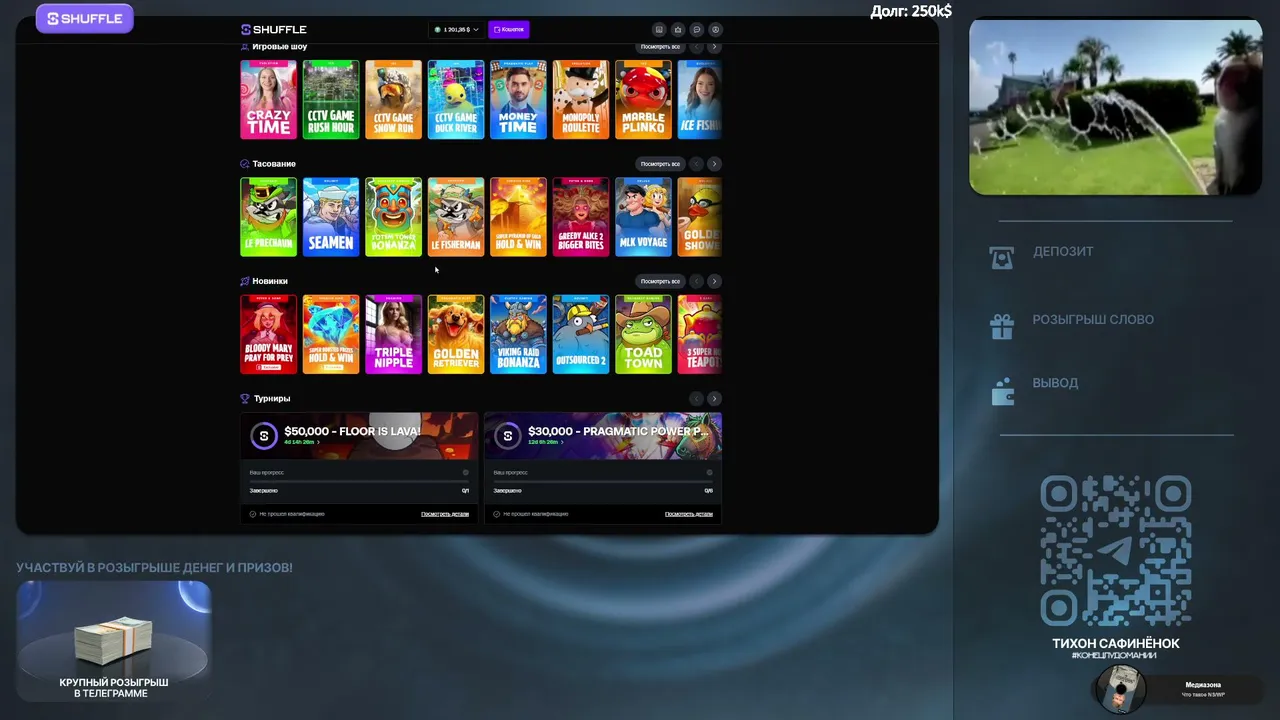Open the Le Prechaun slot
This screenshot has width=1280, height=720.
tap(269, 217)
